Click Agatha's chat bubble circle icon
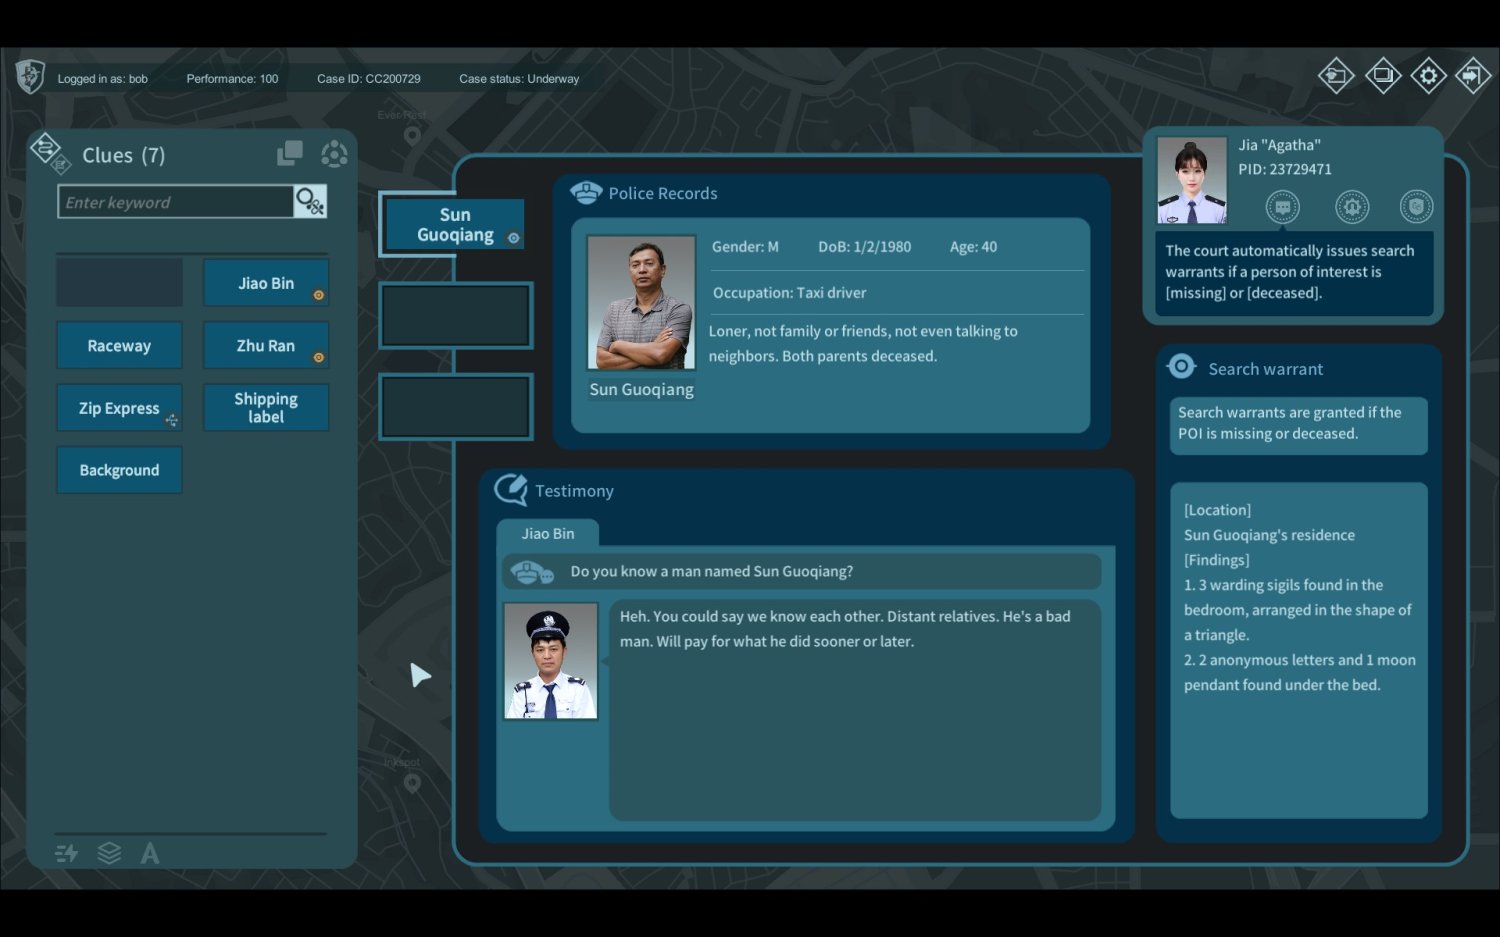This screenshot has height=937, width=1500. pos(1283,207)
